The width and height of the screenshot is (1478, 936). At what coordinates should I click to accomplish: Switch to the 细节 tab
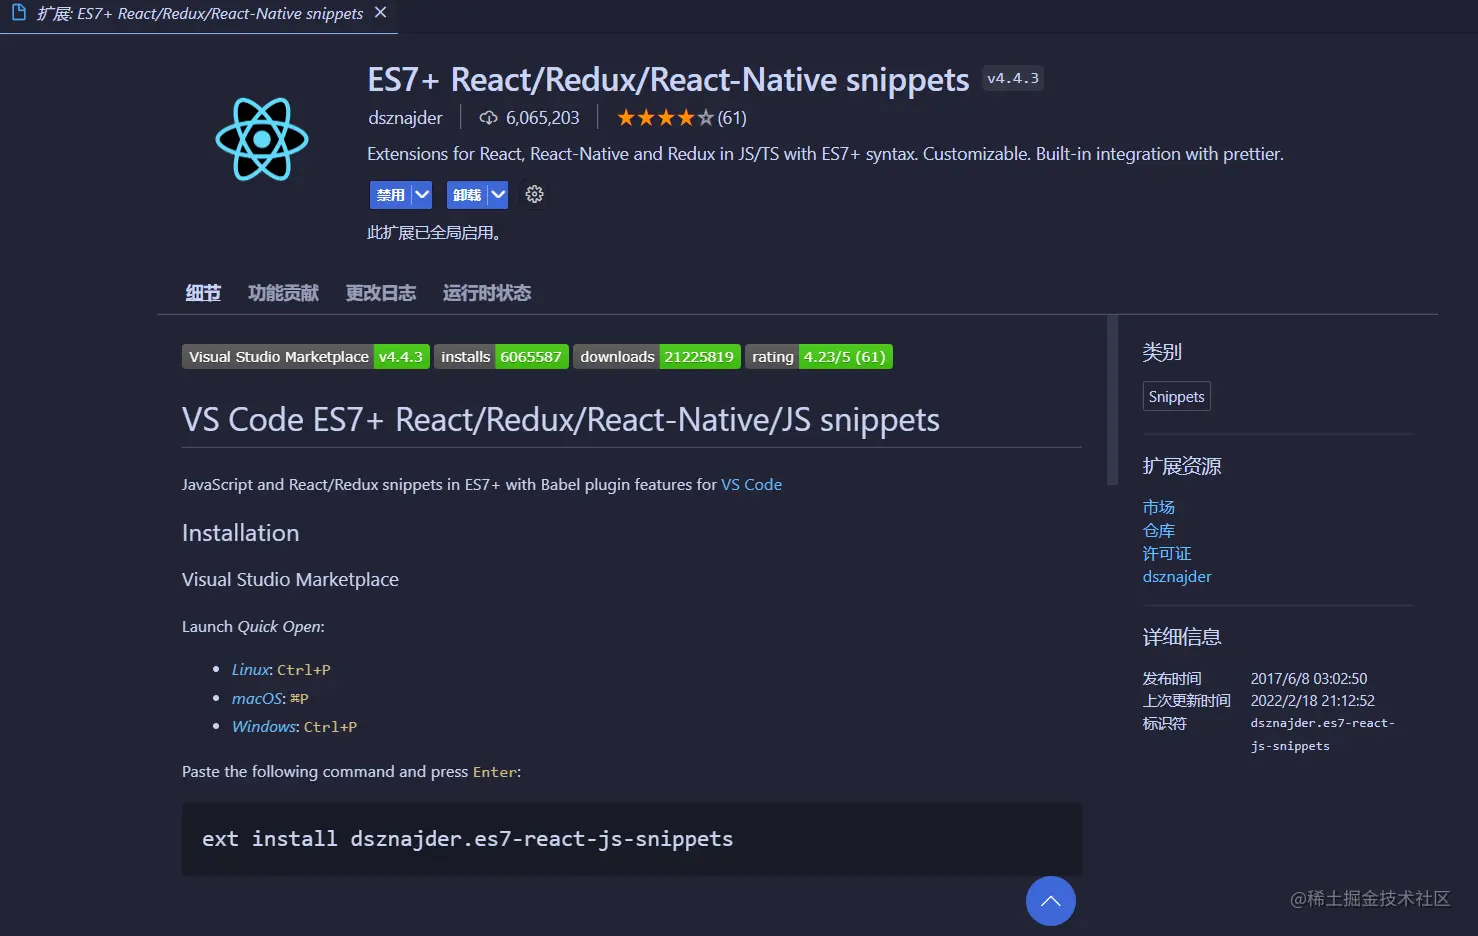coord(203,293)
